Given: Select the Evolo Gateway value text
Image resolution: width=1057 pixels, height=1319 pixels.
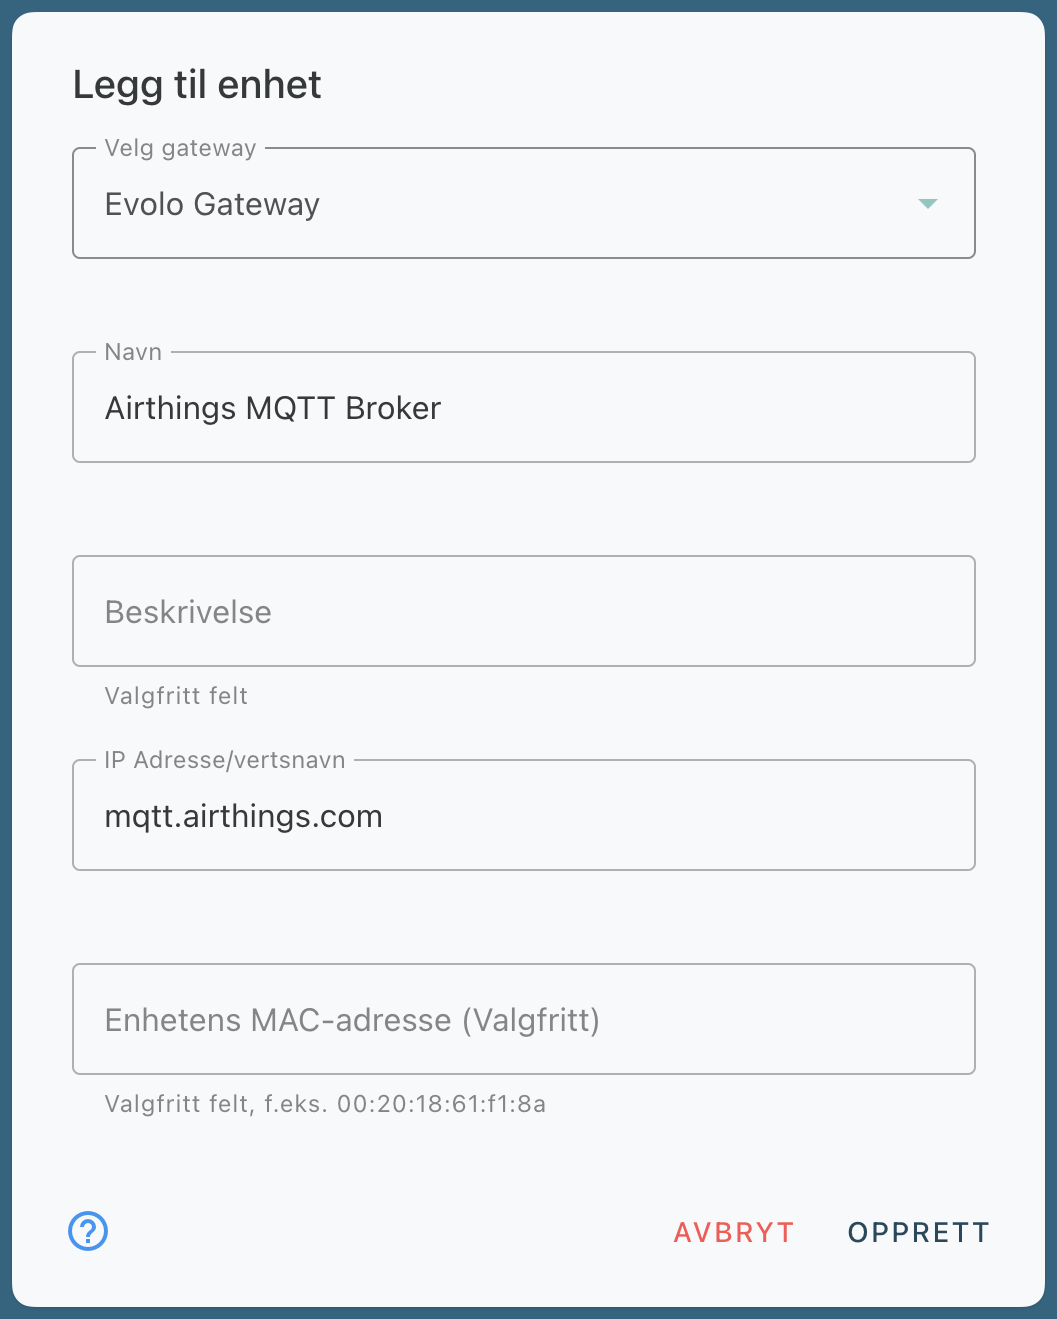Looking at the screenshot, I should (212, 205).
